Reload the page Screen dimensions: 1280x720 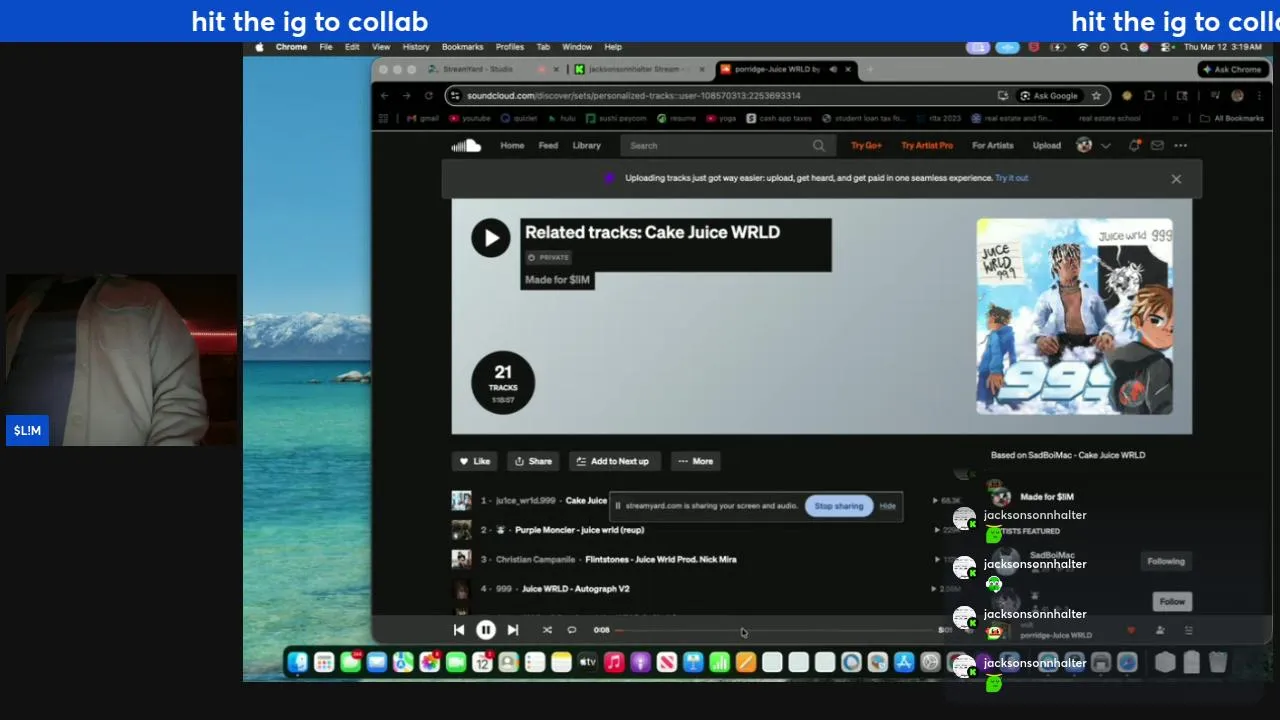point(429,96)
